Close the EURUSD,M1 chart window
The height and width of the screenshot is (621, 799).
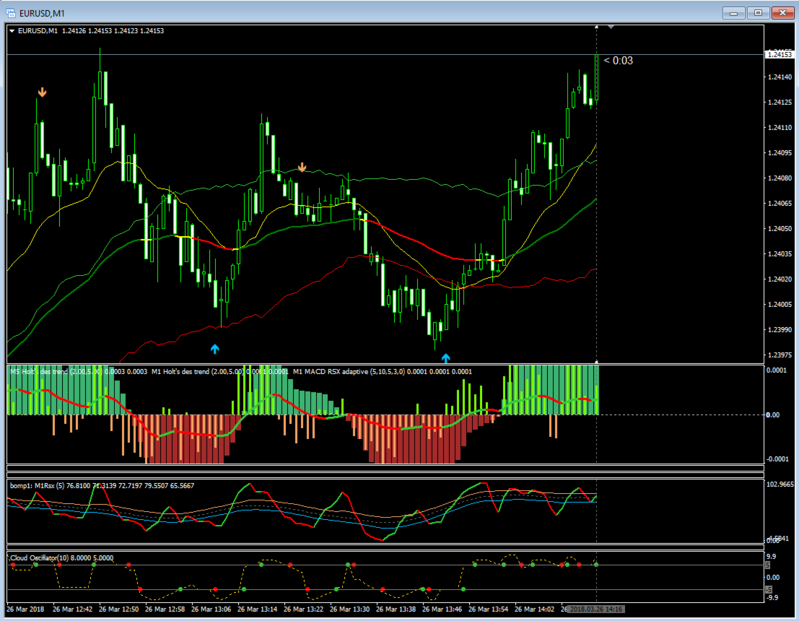[x=783, y=13]
